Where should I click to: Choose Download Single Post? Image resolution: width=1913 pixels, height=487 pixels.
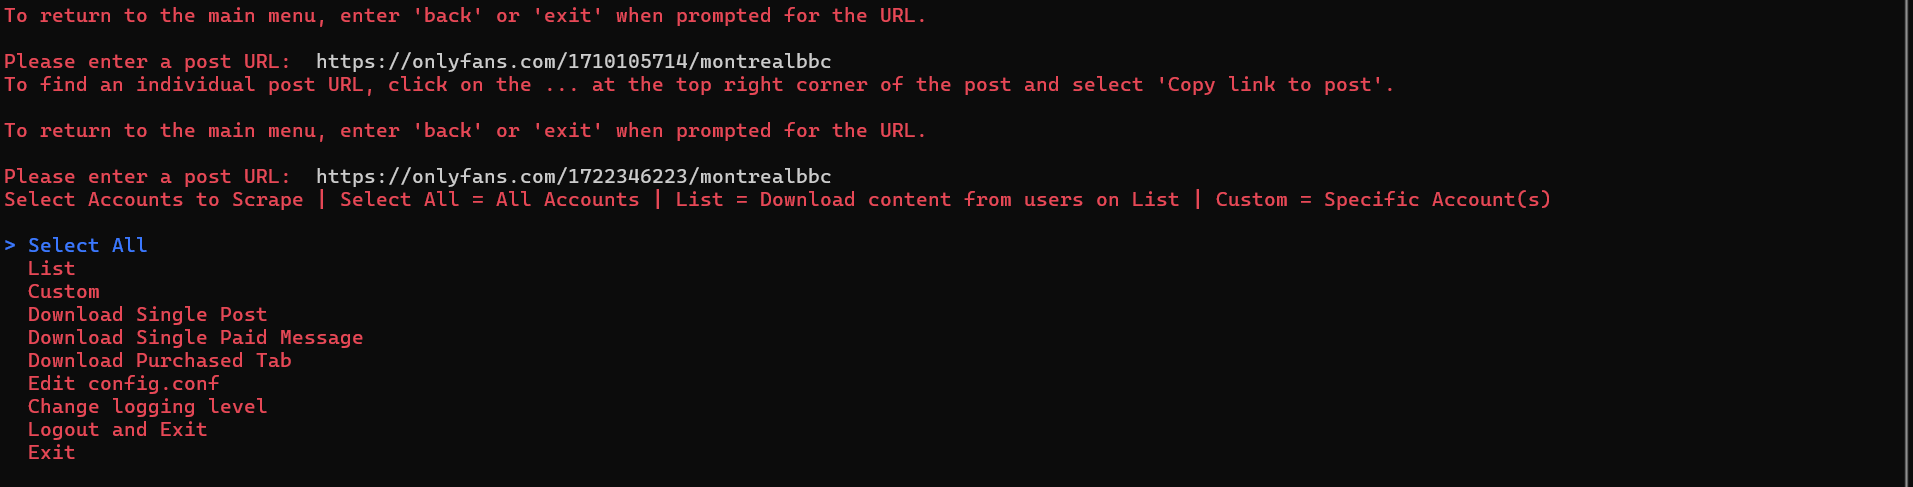tap(147, 314)
